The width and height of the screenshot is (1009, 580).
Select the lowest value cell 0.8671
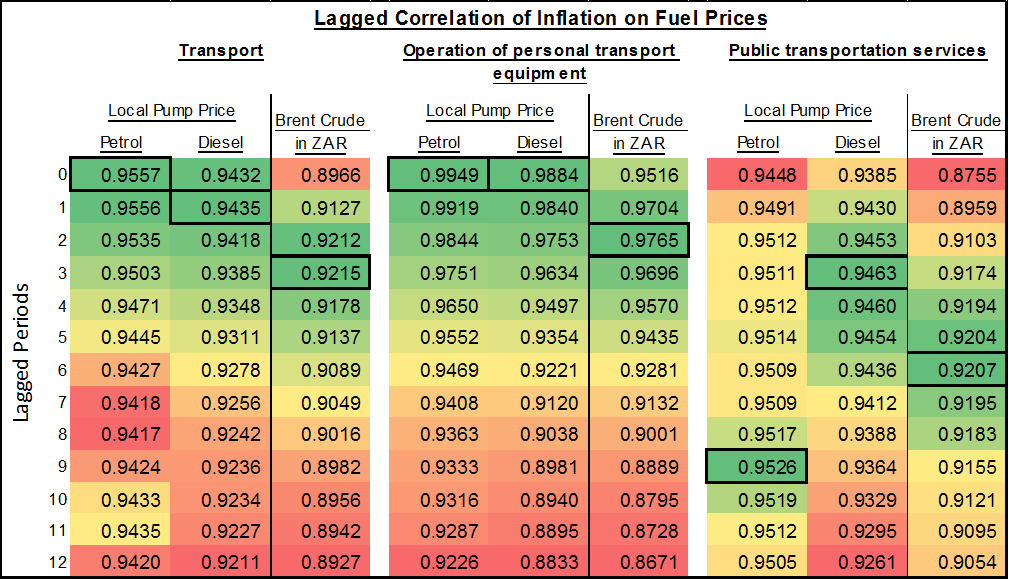point(639,562)
